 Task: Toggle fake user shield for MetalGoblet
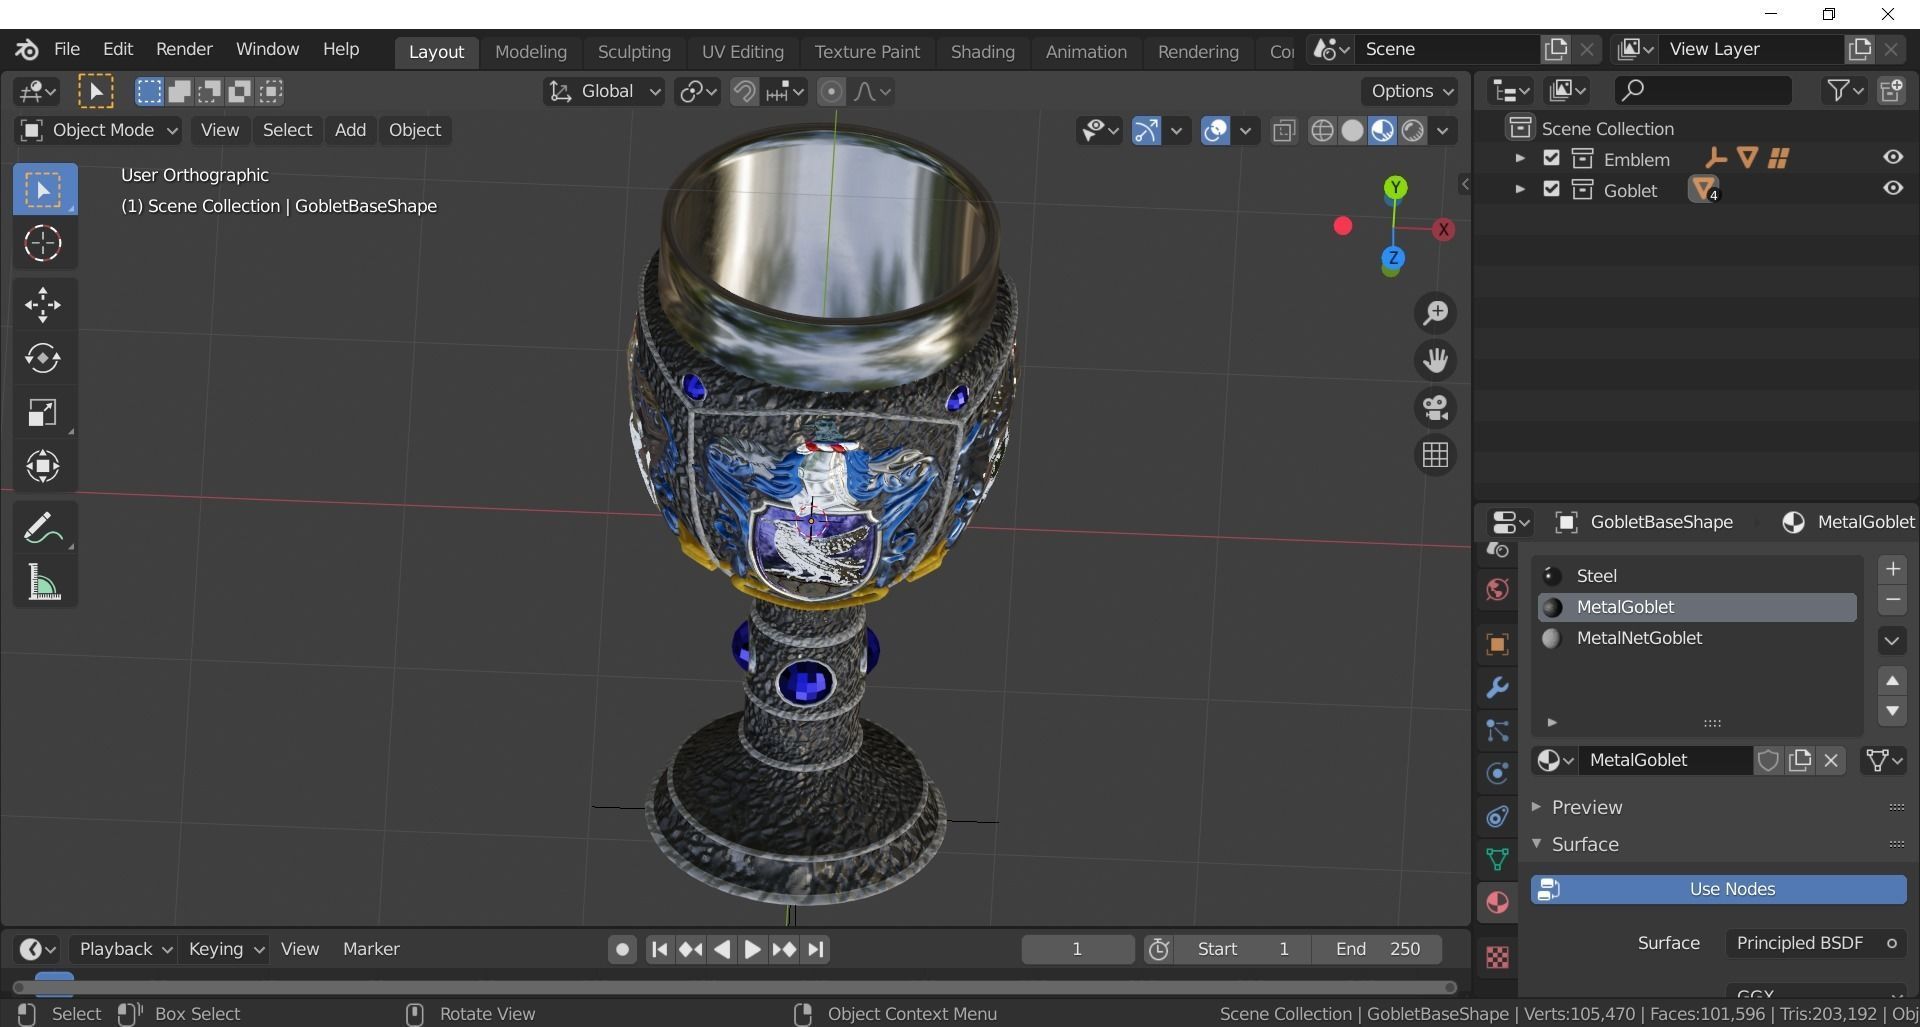pyautogui.click(x=1768, y=761)
